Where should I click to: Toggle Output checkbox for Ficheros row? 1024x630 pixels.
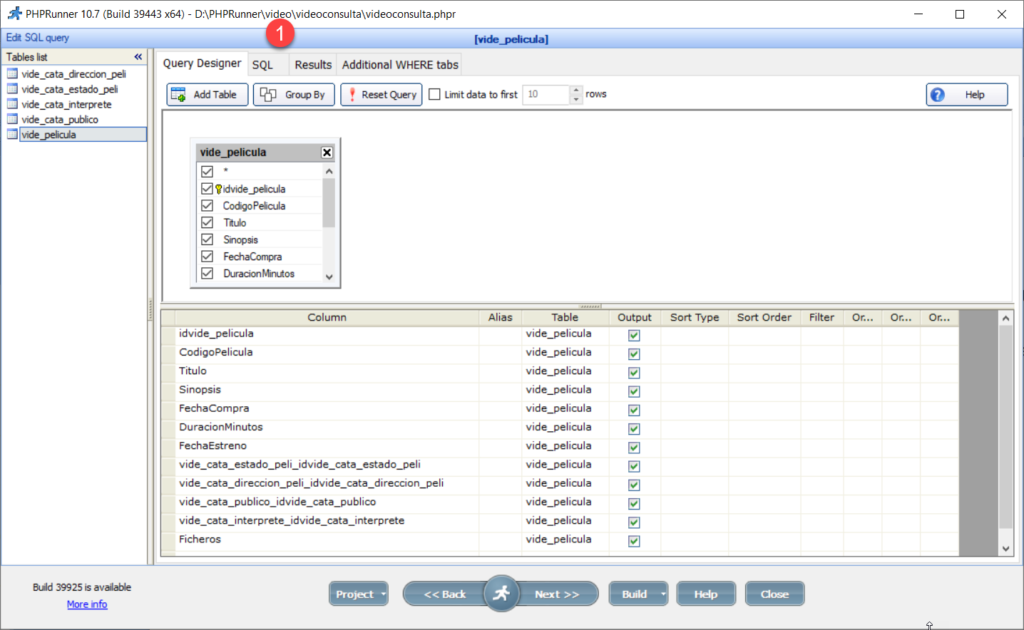point(634,540)
